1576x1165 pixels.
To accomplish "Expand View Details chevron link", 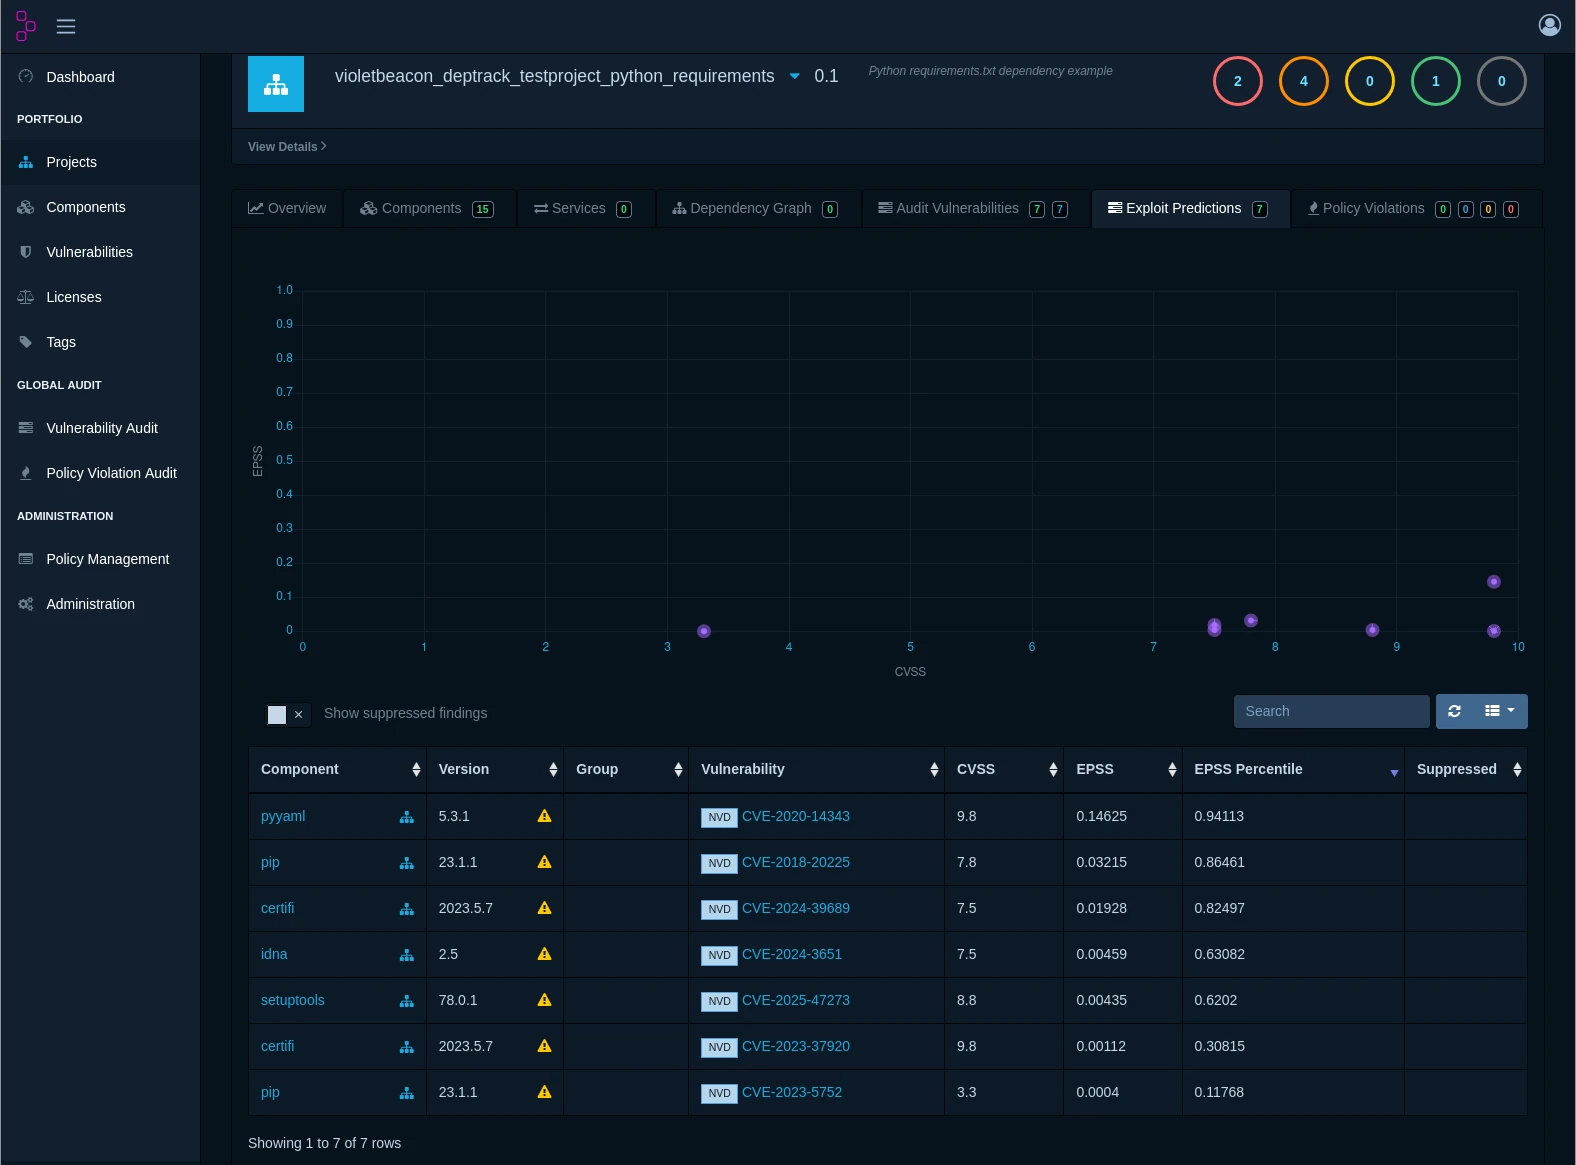I will coord(287,146).
